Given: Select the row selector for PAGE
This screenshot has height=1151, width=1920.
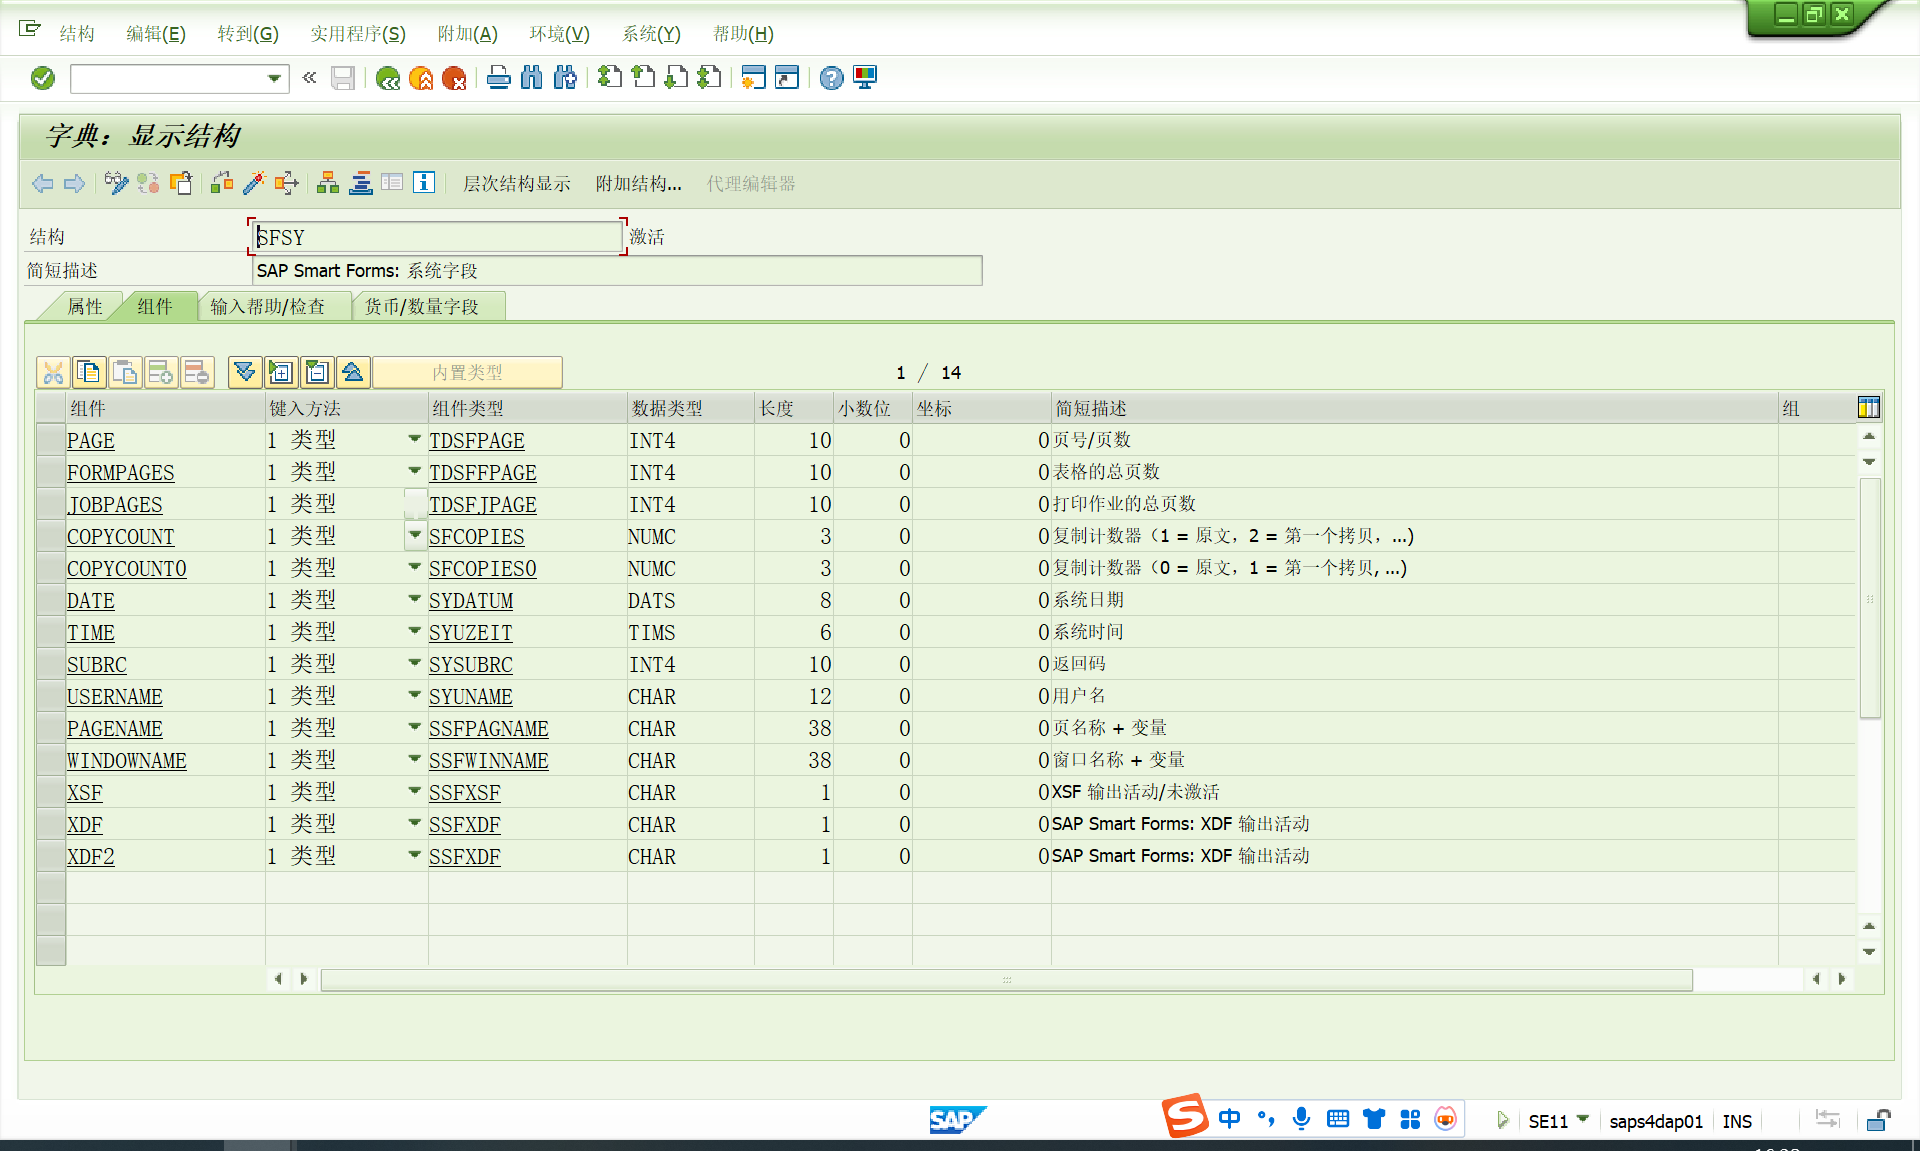Looking at the screenshot, I should [51, 440].
